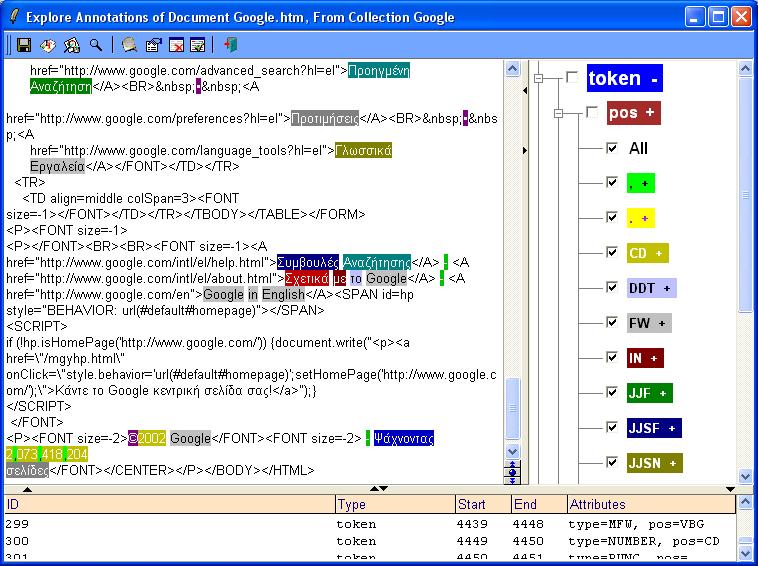Select annotation row with ID 300
758x566 pixels.
click(370, 541)
